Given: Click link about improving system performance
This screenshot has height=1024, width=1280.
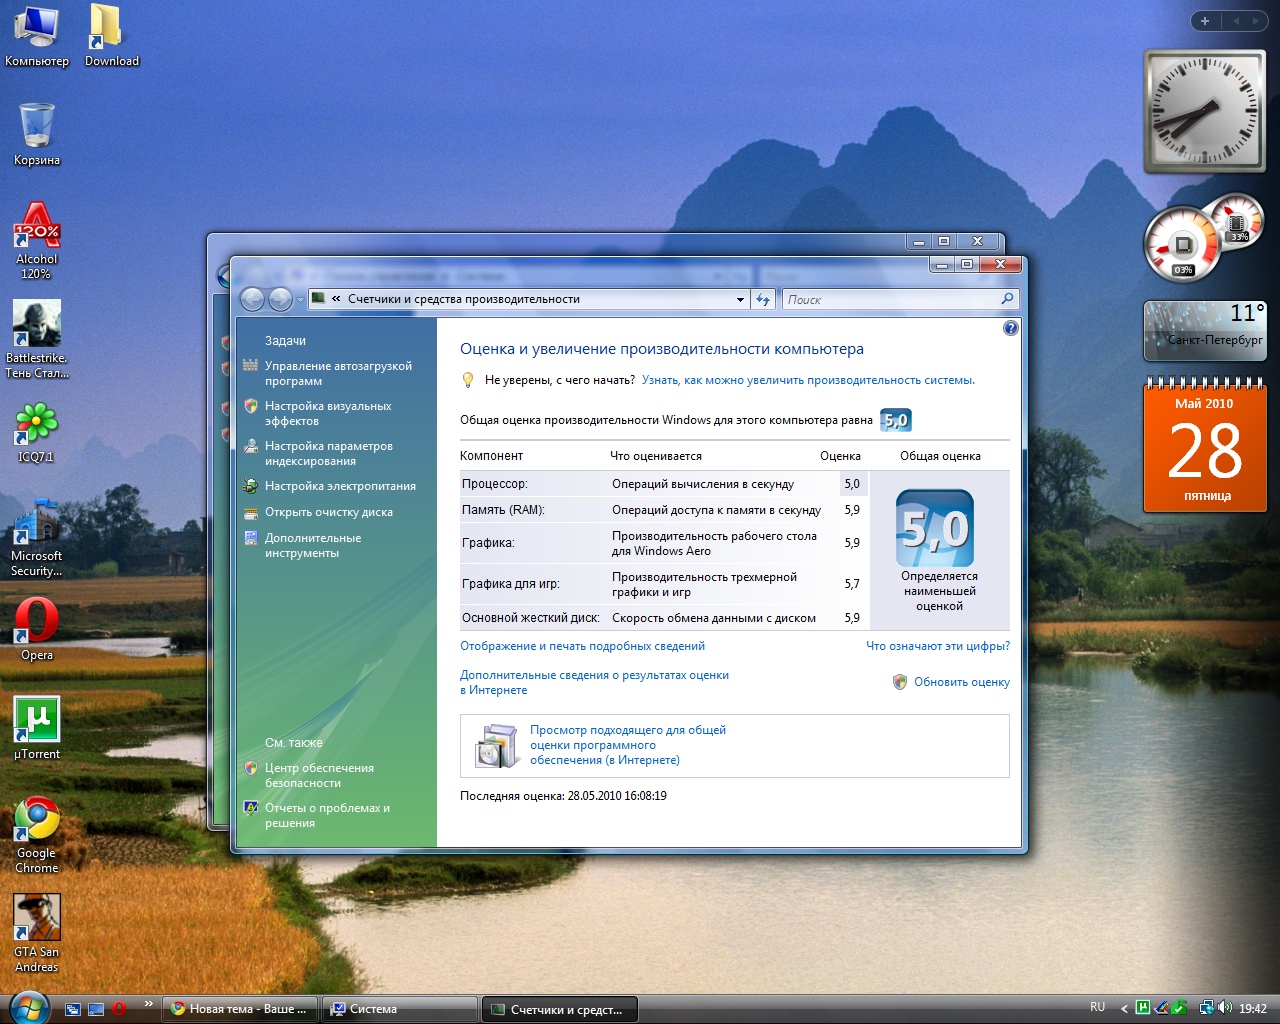Looking at the screenshot, I should click(808, 380).
